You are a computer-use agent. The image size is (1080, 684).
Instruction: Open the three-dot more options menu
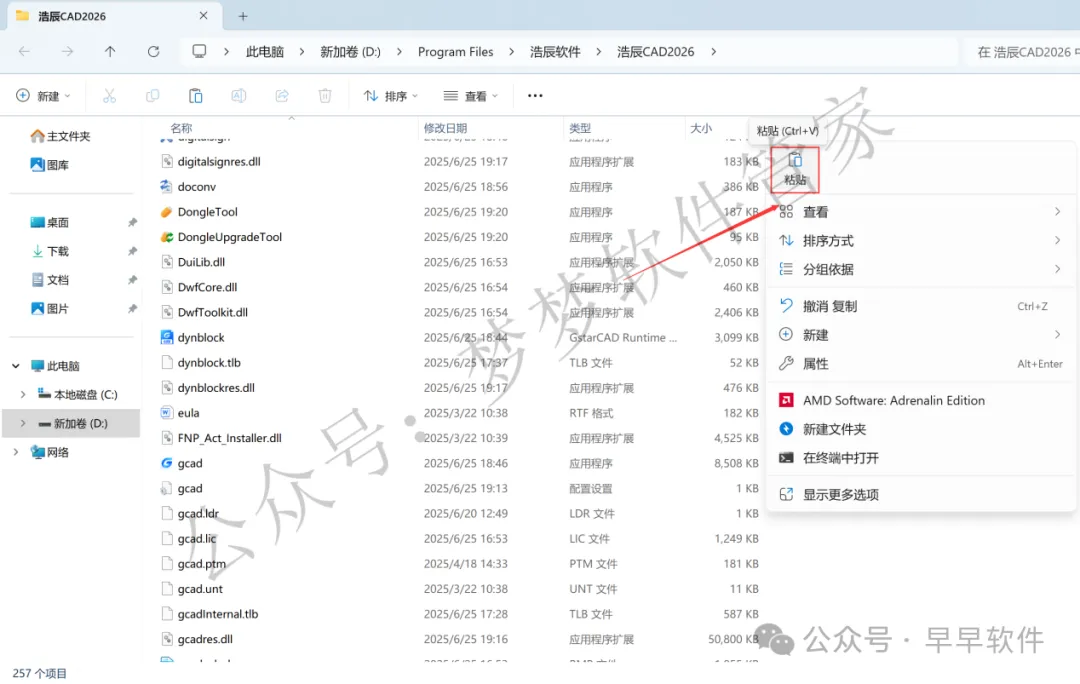[535, 96]
